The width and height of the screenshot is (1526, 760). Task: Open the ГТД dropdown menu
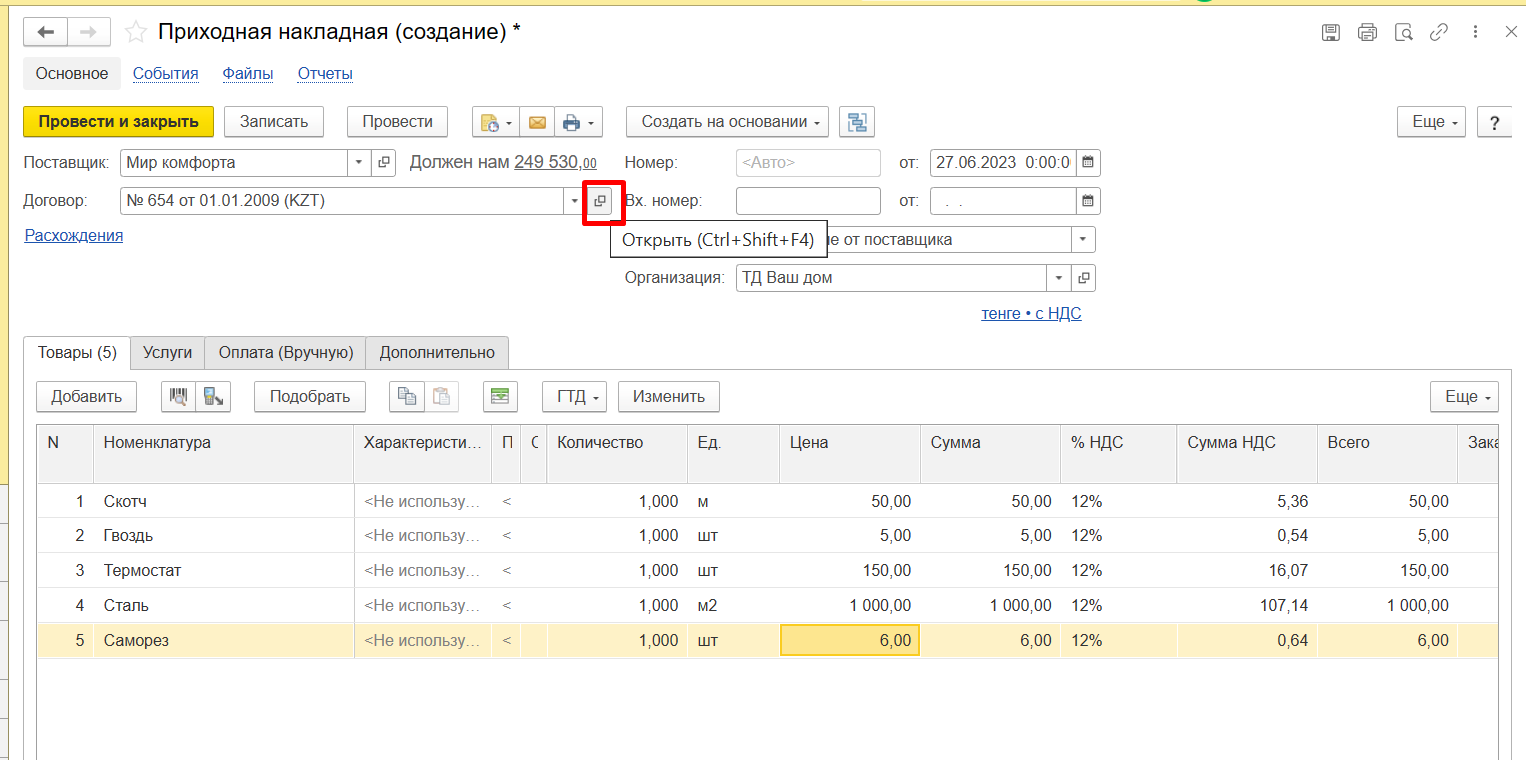coord(574,396)
